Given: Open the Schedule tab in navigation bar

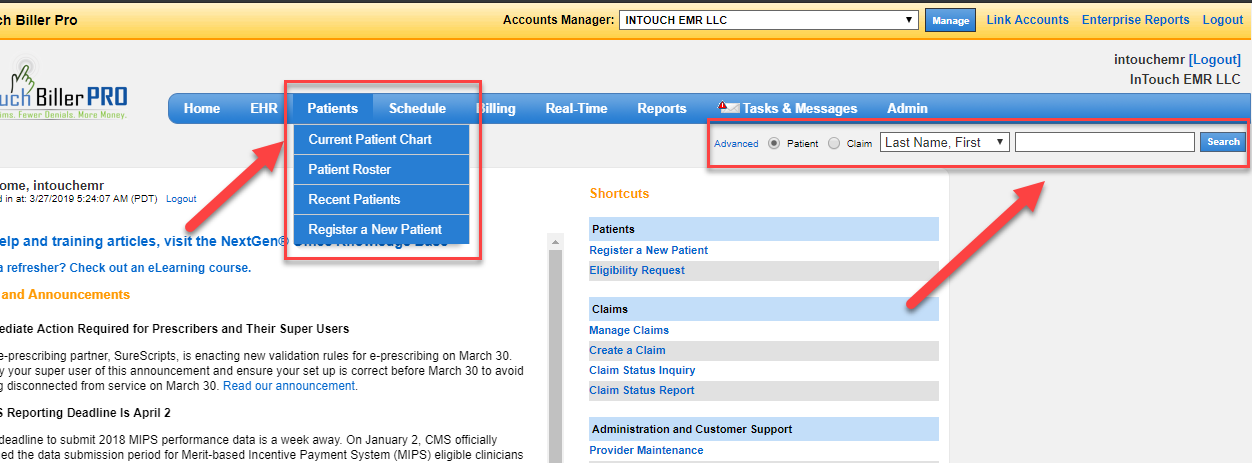Looking at the screenshot, I should [417, 108].
